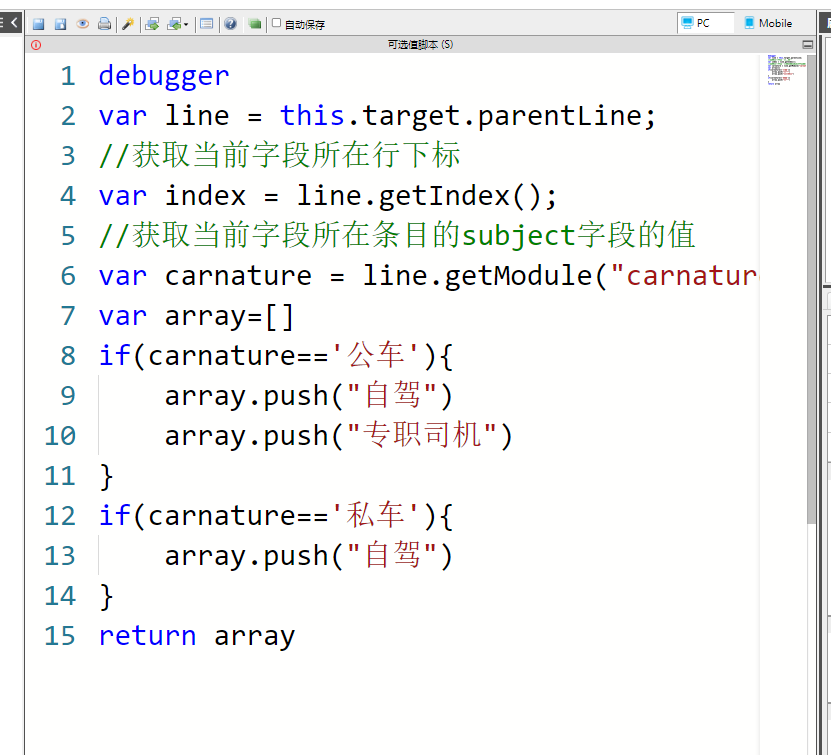This screenshot has height=755, width=831.
Task: Click the import window icon without arrow
Action: pos(152,24)
